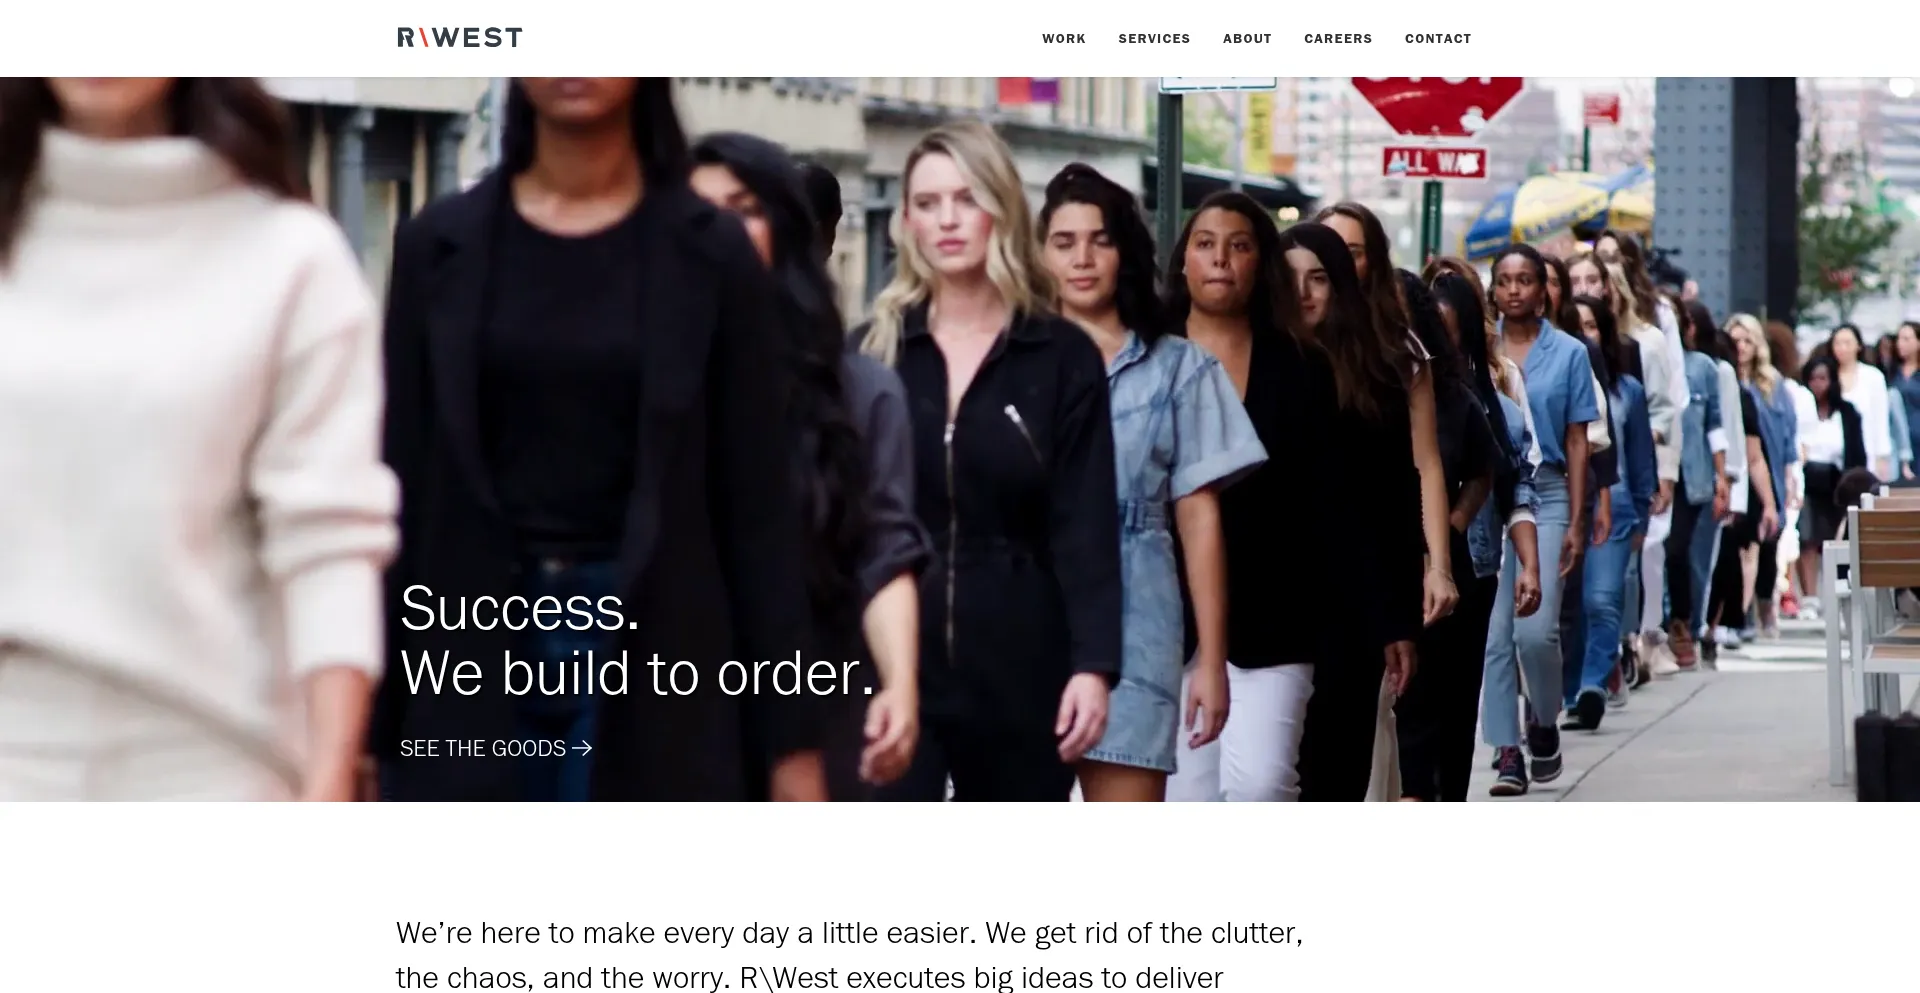
Task: Click the arrow icon after SEE THE GOODS
Action: click(x=582, y=748)
